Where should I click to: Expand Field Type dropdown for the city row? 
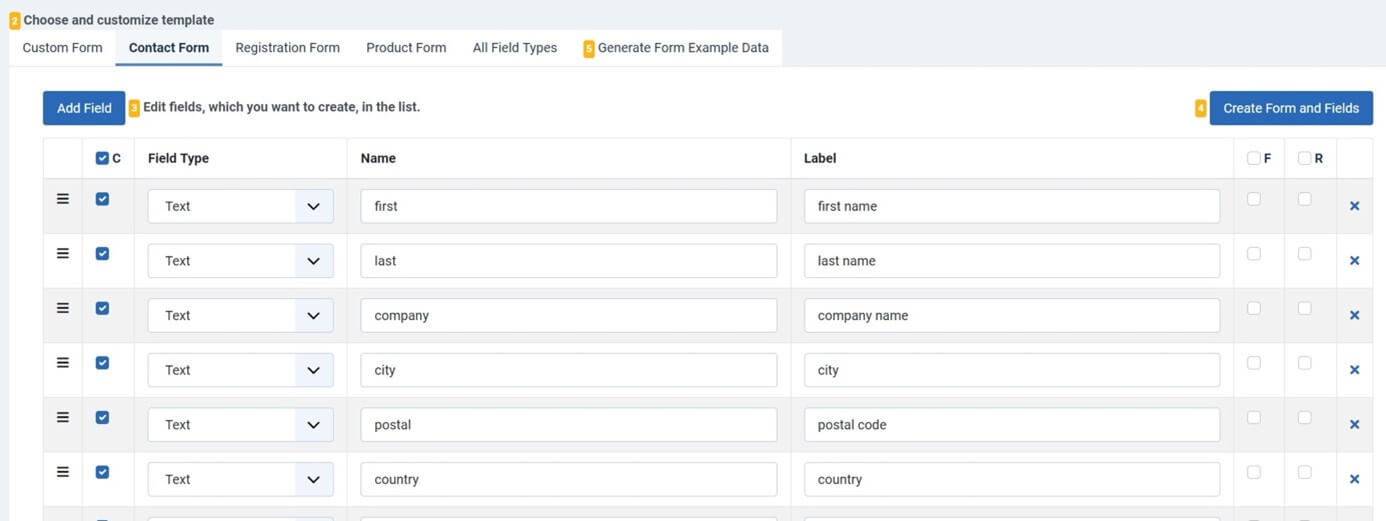[x=241, y=370]
